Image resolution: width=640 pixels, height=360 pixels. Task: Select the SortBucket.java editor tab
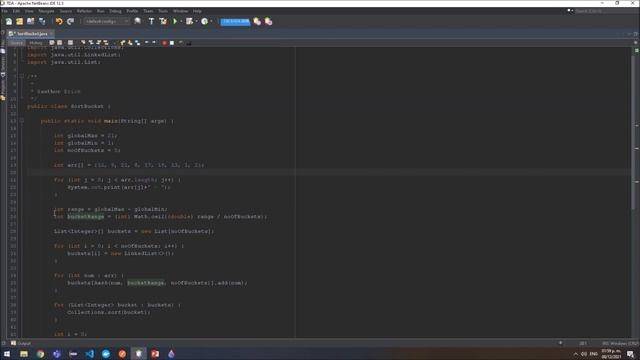pyautogui.click(x=31, y=33)
